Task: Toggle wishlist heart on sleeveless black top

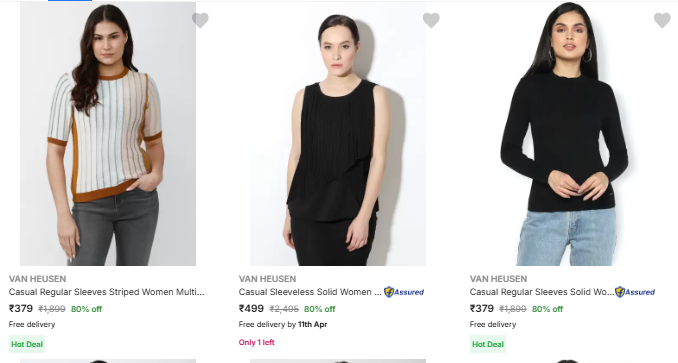Action: [431, 20]
